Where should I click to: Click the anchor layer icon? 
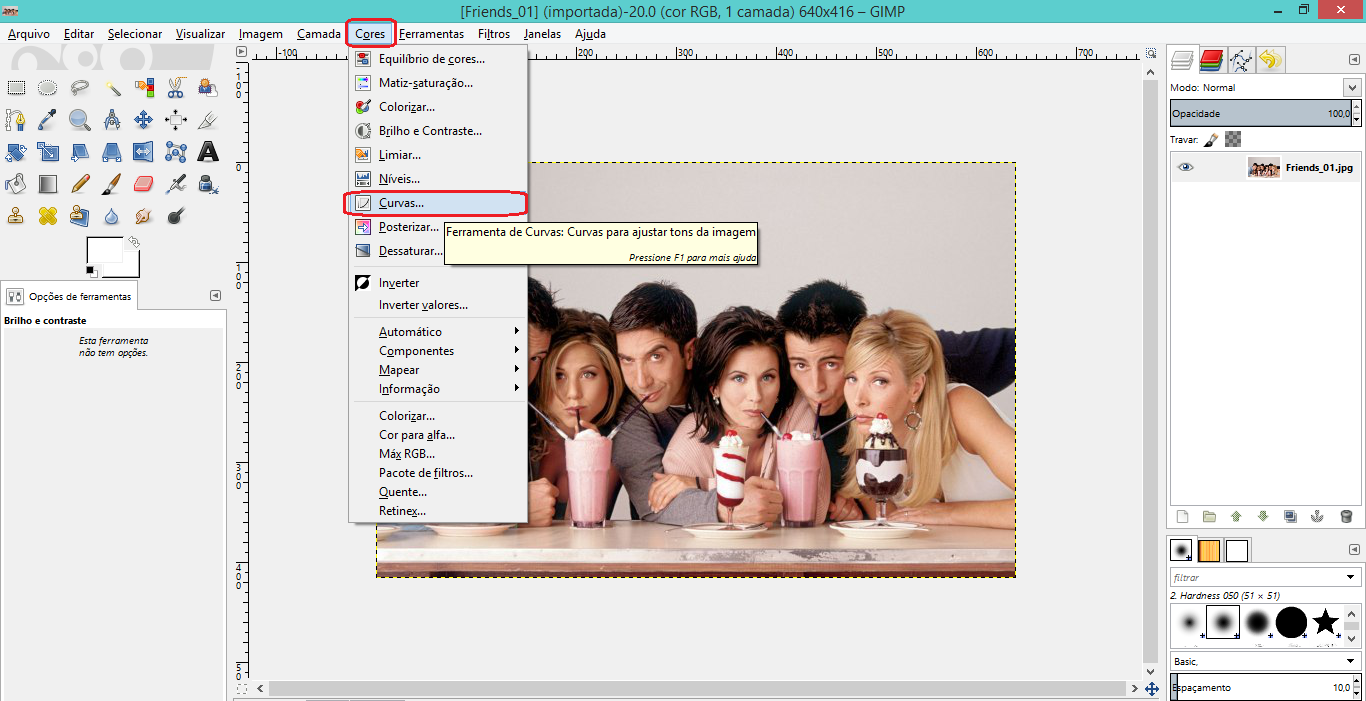click(x=1317, y=516)
